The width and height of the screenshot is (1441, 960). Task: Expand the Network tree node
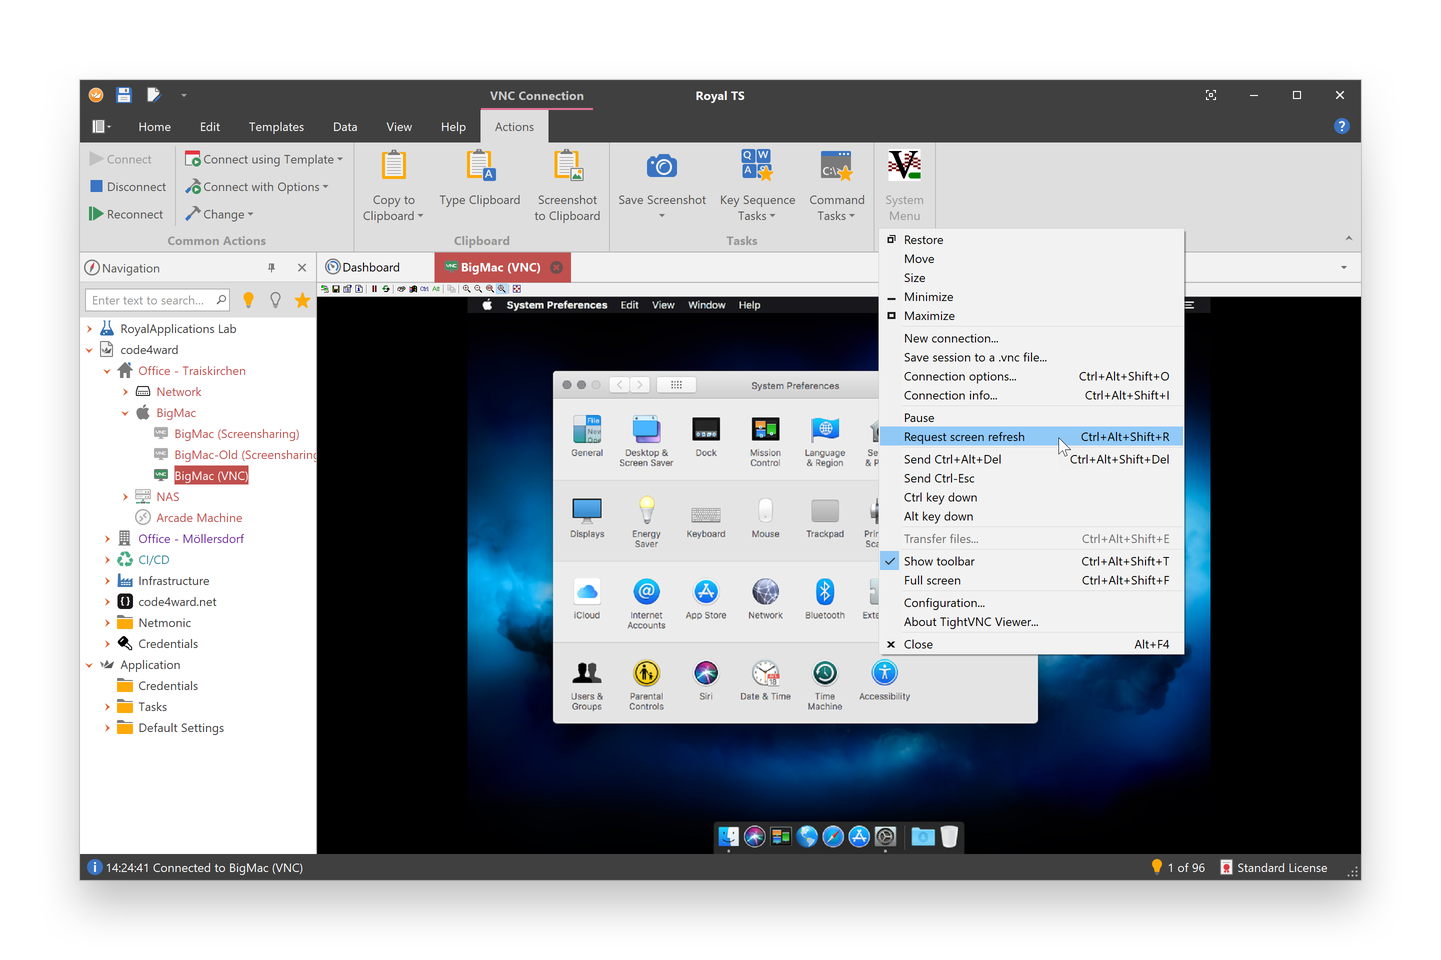(x=125, y=391)
